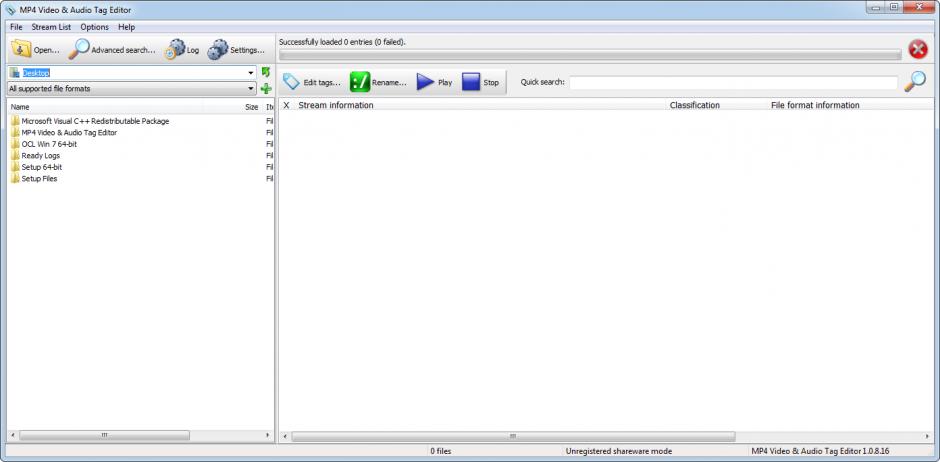940x462 pixels.
Task: Open the Log viewer
Action: [182, 50]
